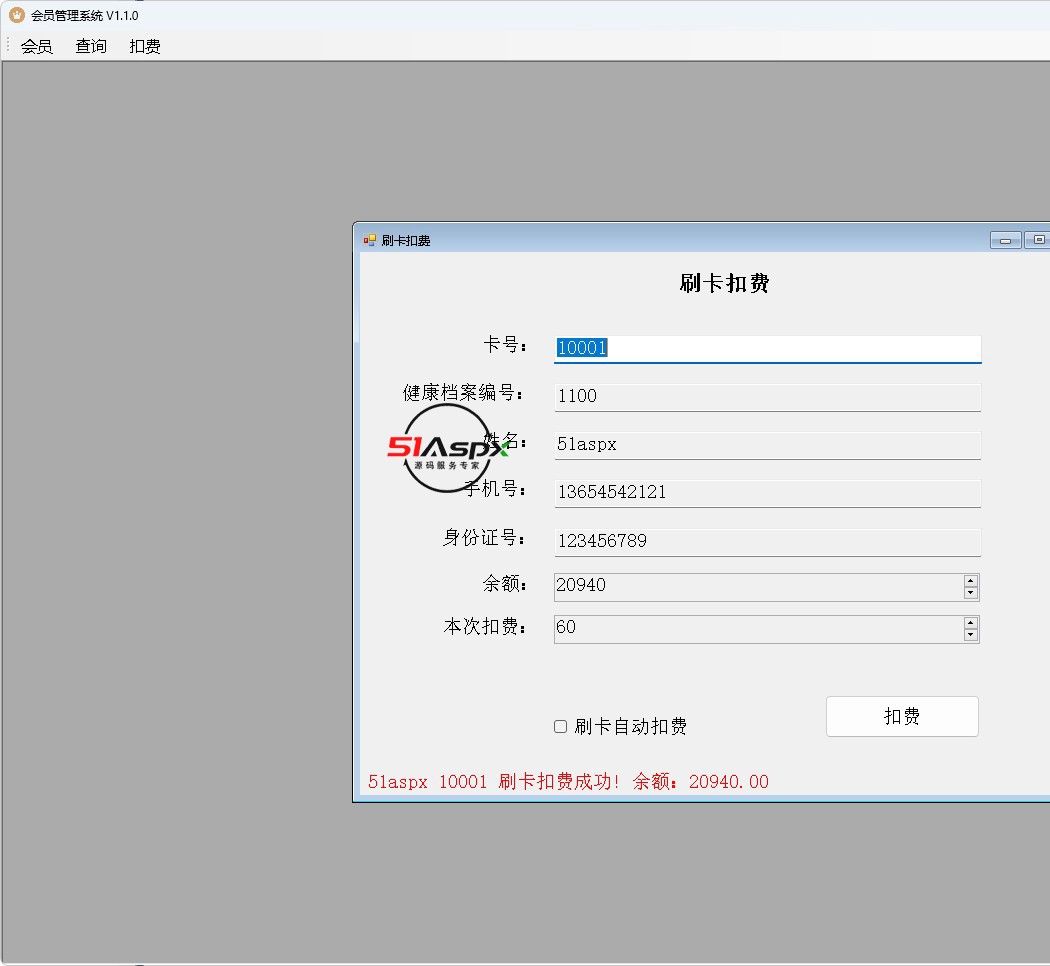Viewport: 1050px width, 966px height.
Task: Click the 健康档案编号 field showing 1100
Action: [x=767, y=397]
